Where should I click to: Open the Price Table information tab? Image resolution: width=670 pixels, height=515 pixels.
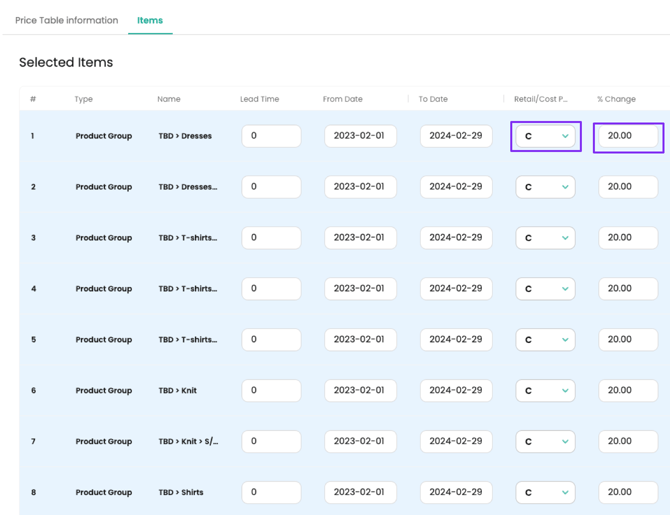pyautogui.click(x=66, y=20)
